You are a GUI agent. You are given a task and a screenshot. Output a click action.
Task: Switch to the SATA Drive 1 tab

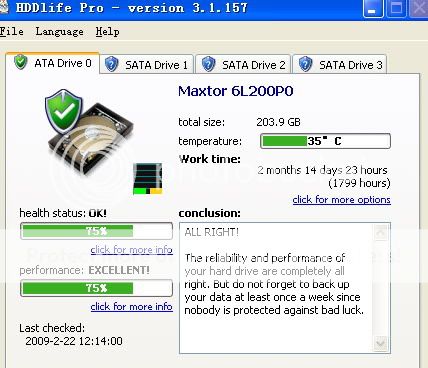[146, 64]
